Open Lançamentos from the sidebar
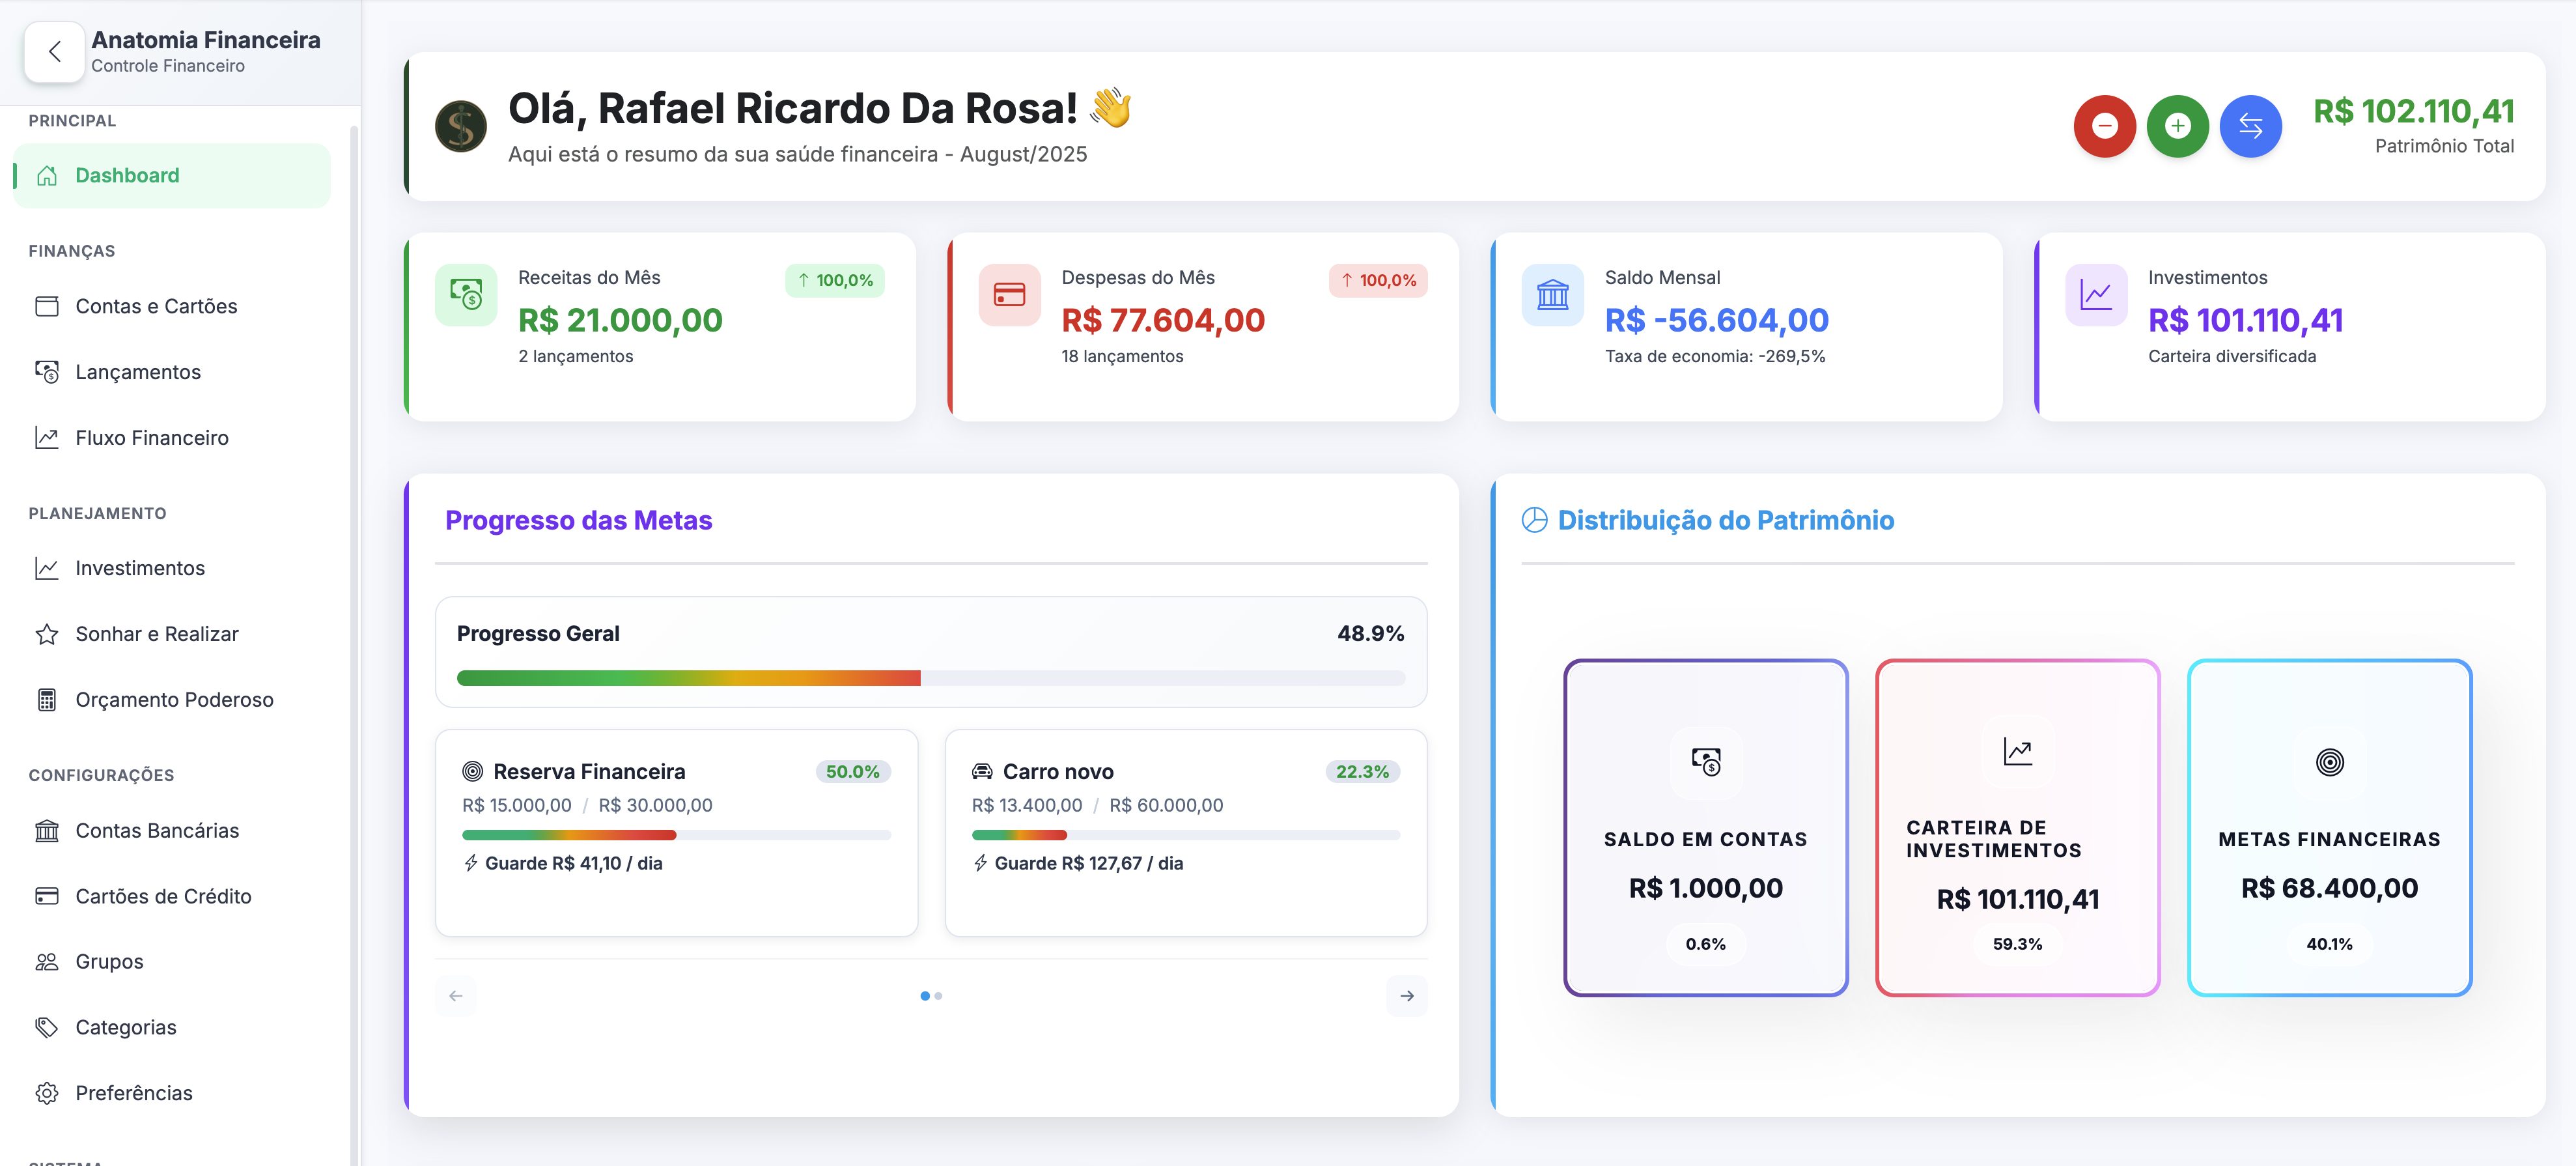This screenshot has width=2576, height=1166. tap(138, 371)
